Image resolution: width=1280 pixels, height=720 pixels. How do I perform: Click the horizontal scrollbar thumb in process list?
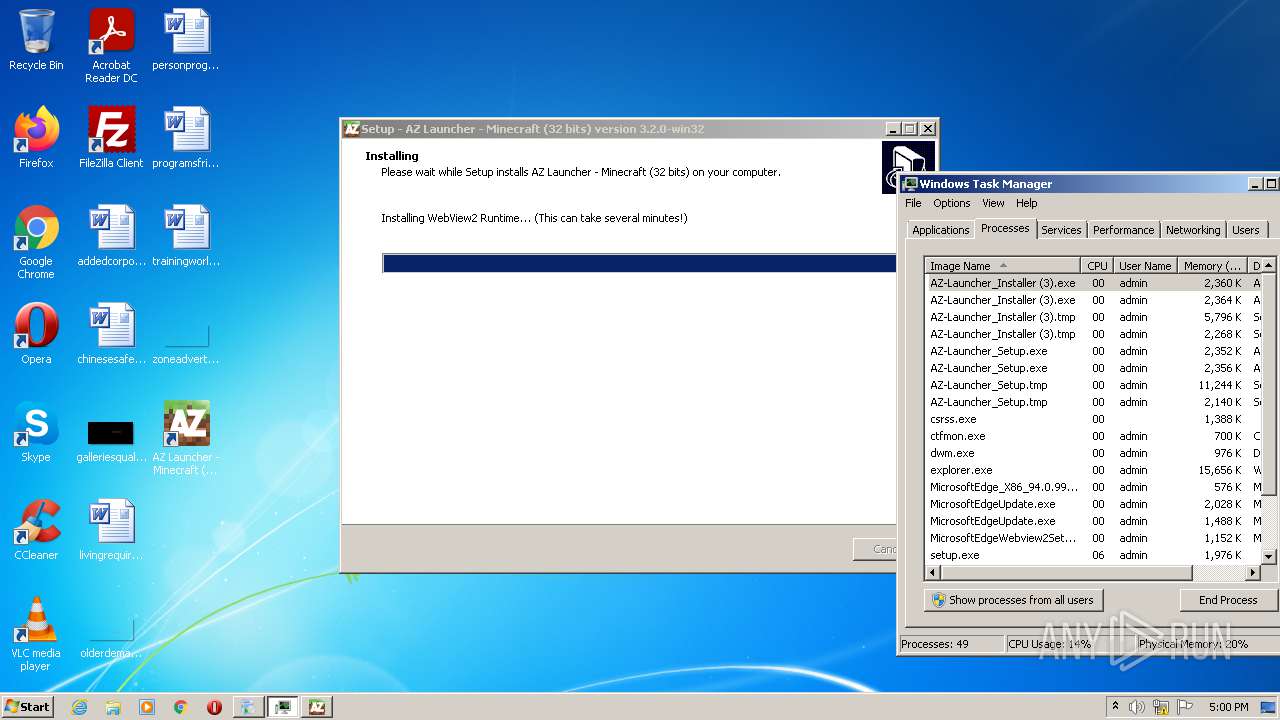[1067, 573]
